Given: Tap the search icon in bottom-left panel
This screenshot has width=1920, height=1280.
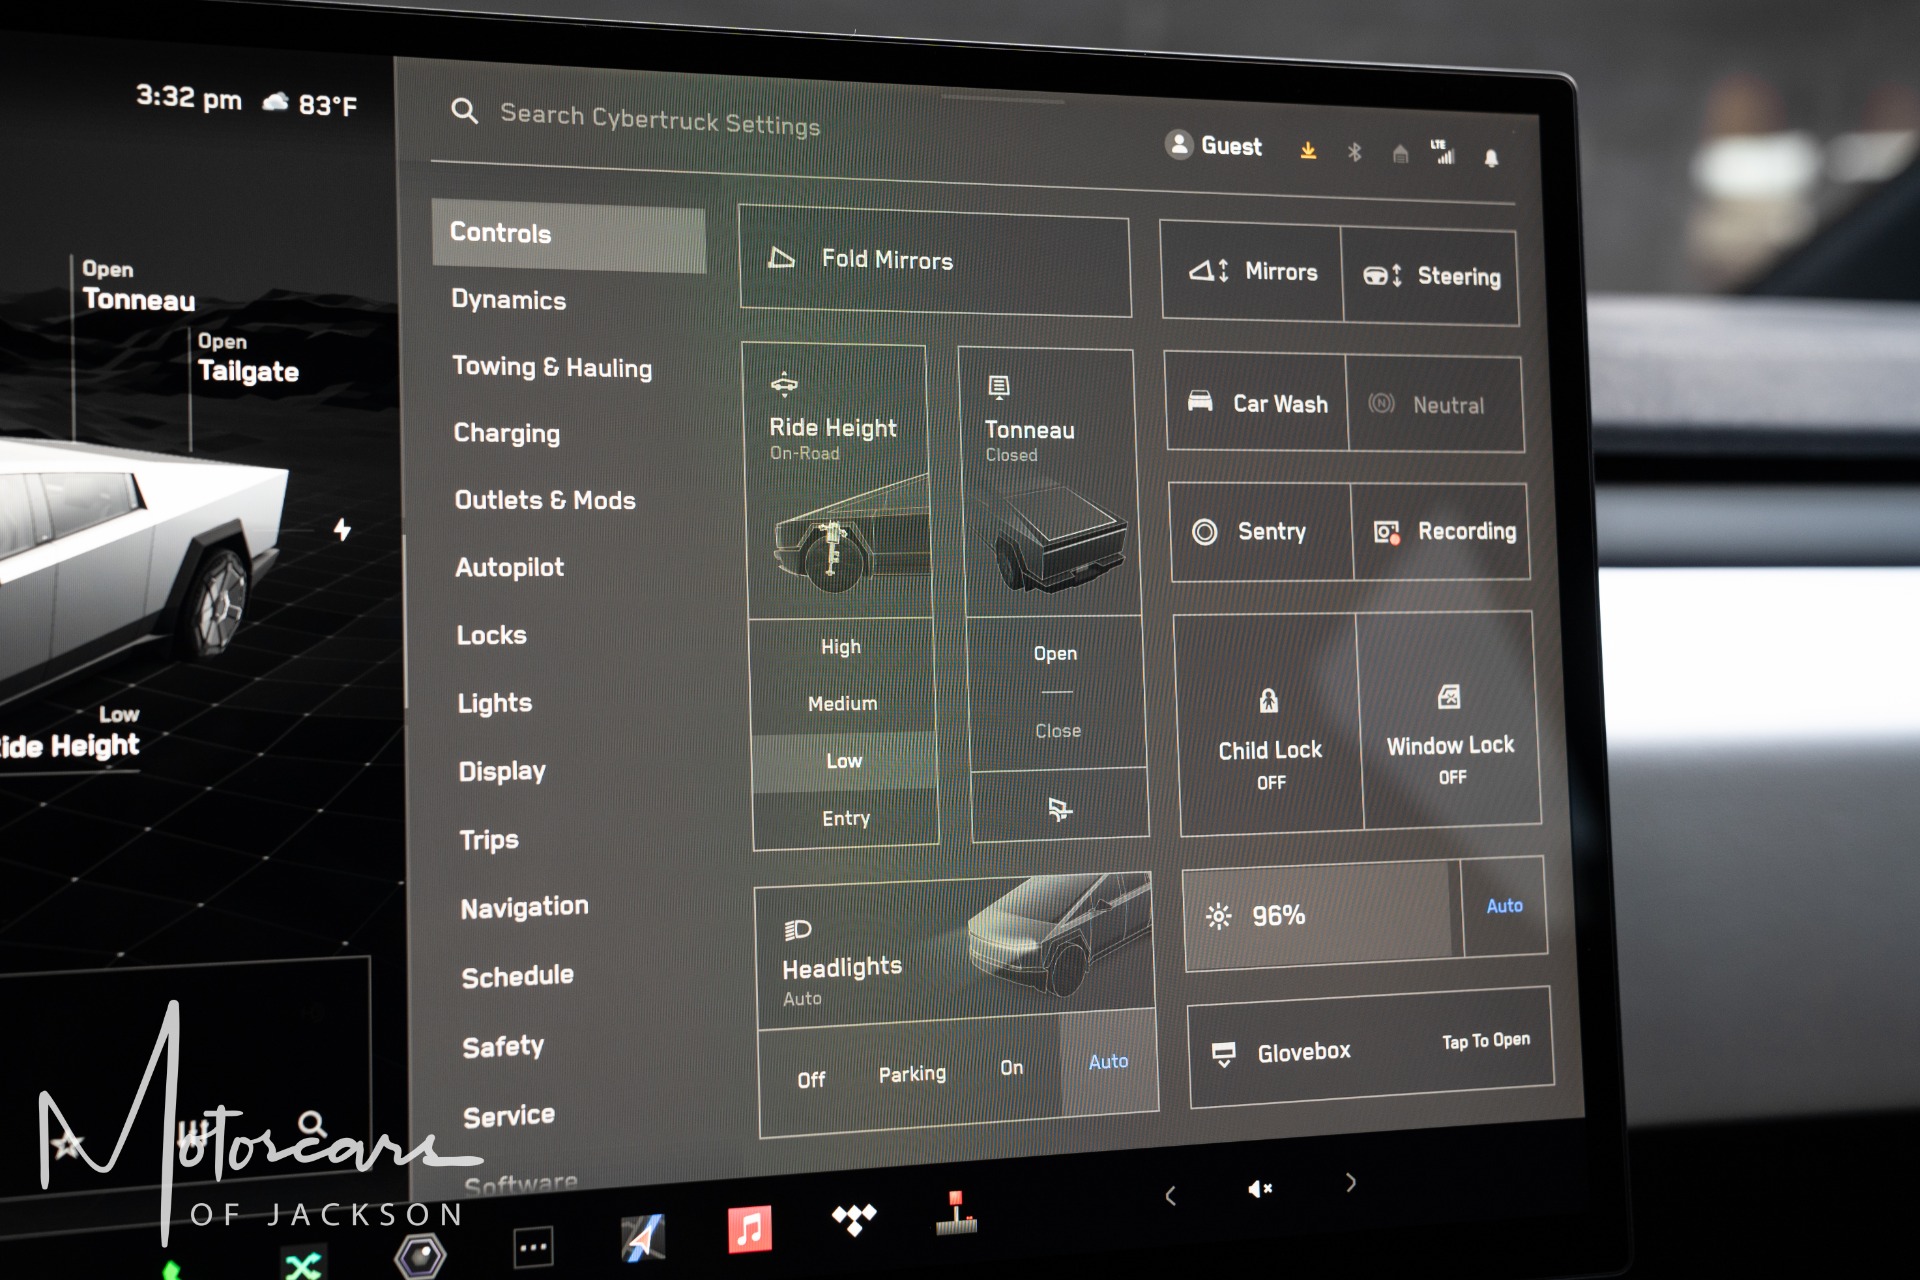Looking at the screenshot, I should coord(312,1124).
